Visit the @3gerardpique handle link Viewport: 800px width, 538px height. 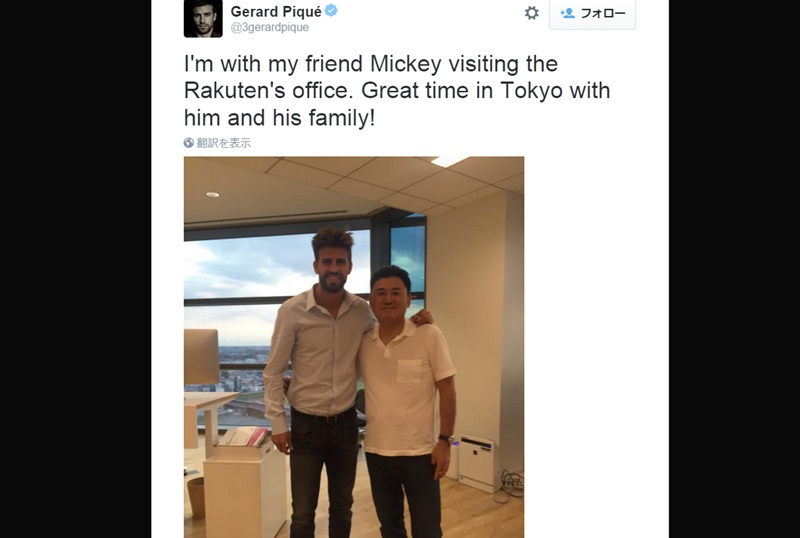point(270,28)
